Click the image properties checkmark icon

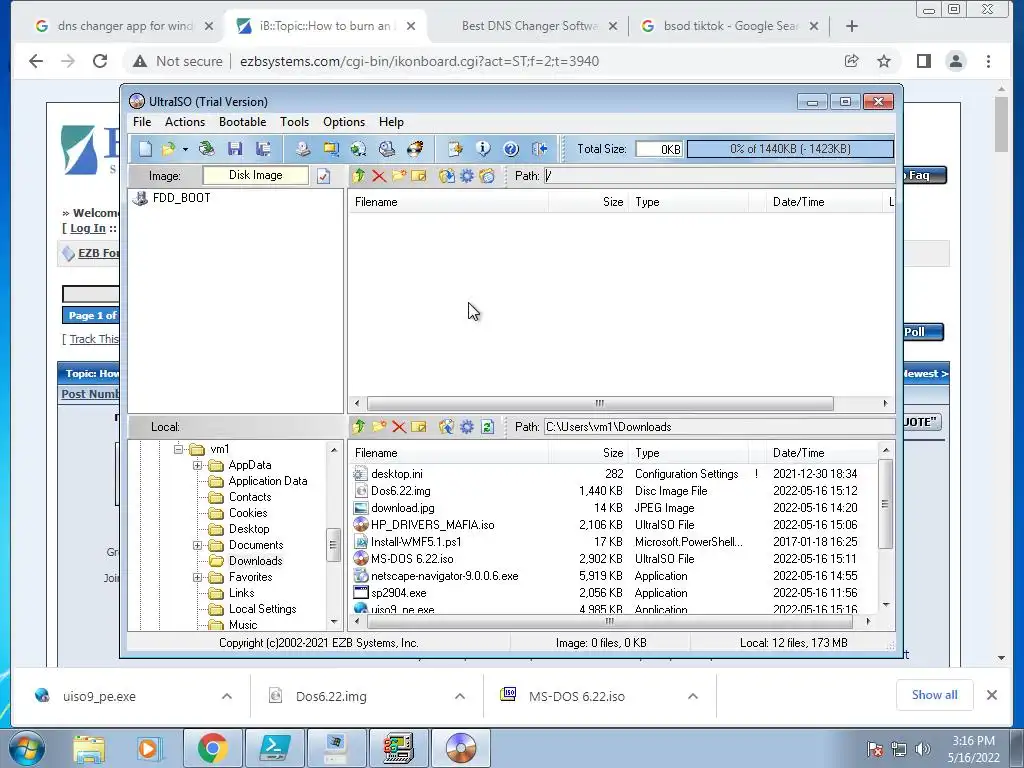click(x=323, y=176)
